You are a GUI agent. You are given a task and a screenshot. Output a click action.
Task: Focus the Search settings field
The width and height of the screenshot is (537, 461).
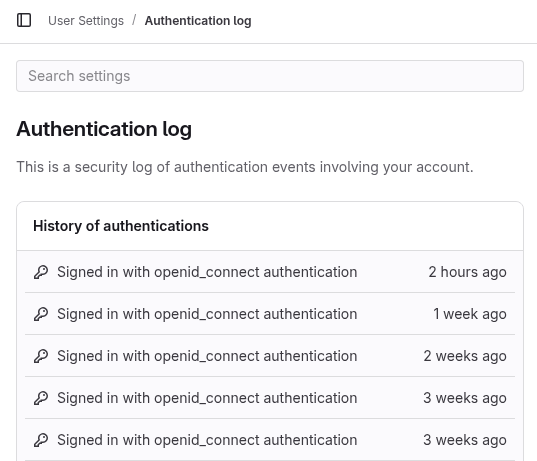pos(270,76)
